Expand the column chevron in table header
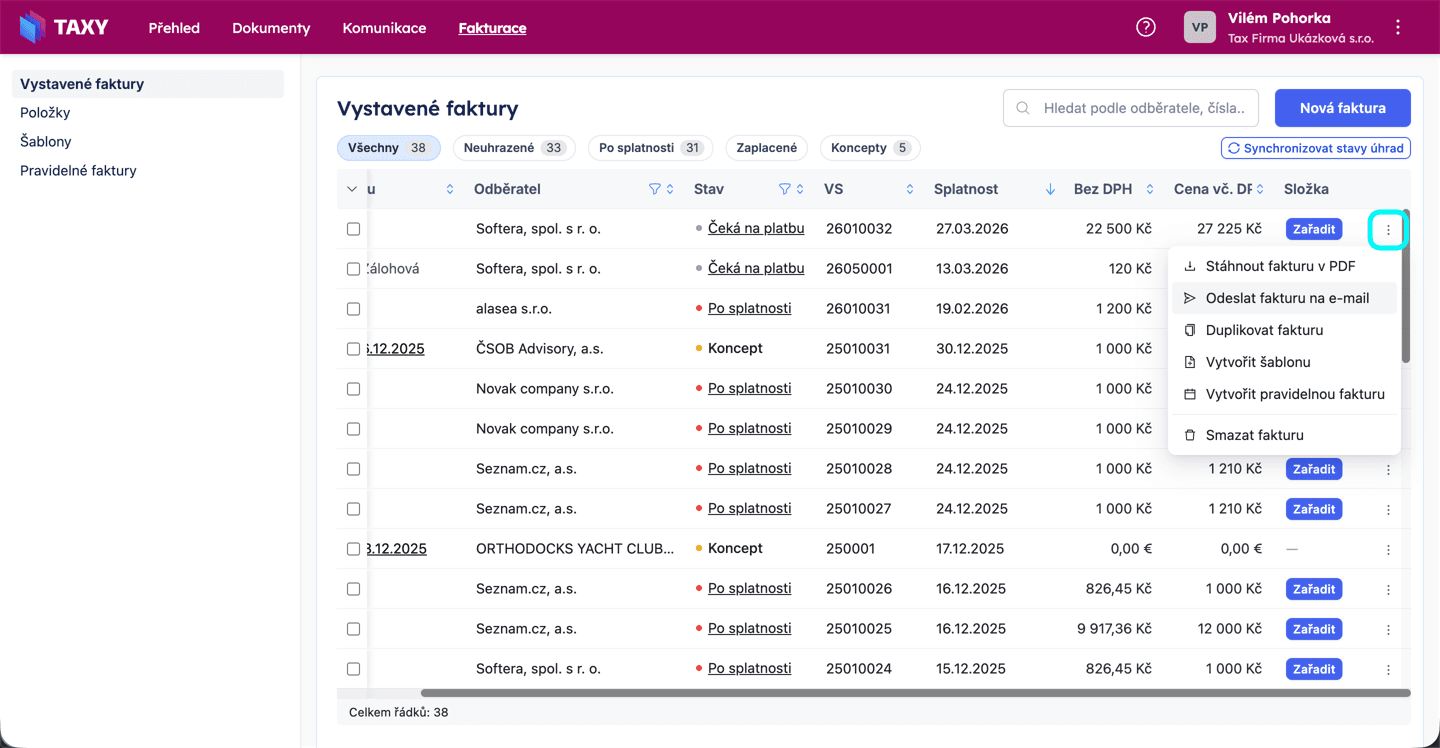 352,189
